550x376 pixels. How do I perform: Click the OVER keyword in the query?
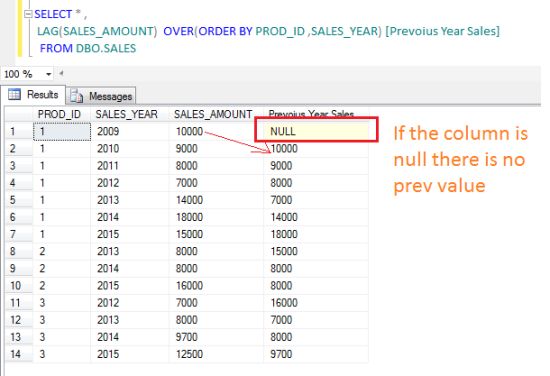click(178, 31)
